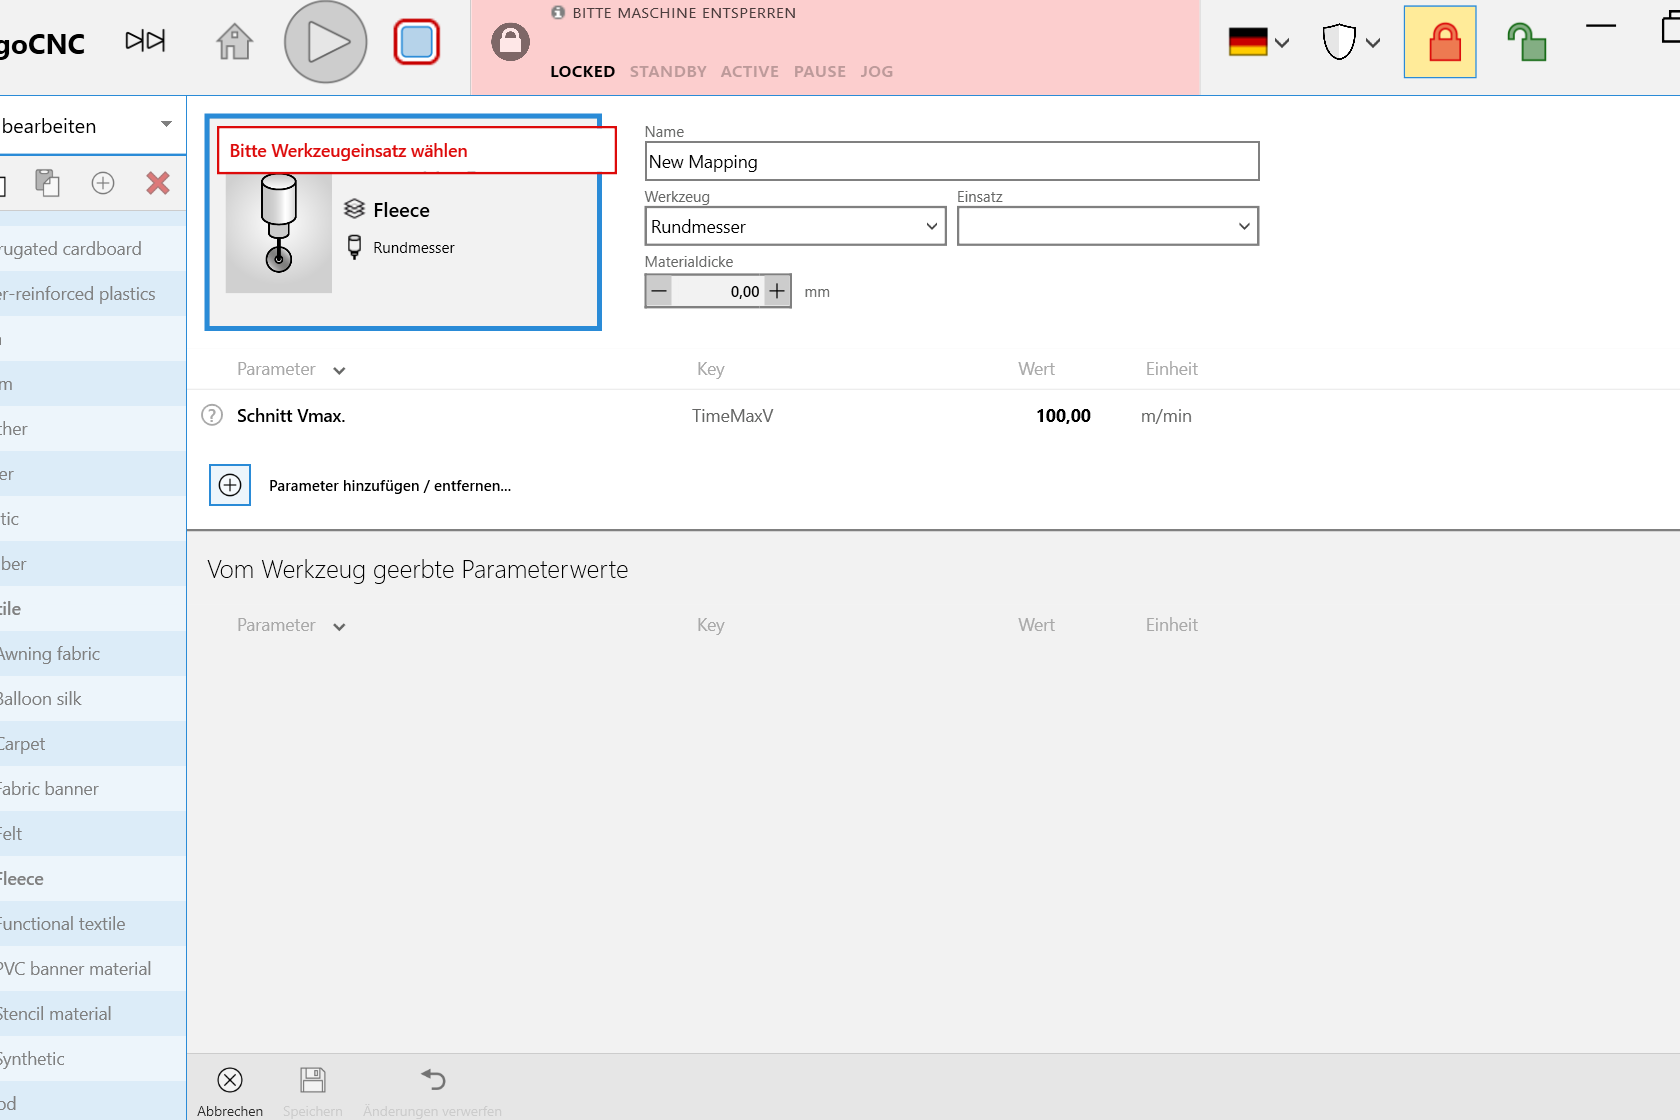Viewport: 1680px width, 1120px height.
Task: Click the LOCKED status tab
Action: [x=583, y=72]
